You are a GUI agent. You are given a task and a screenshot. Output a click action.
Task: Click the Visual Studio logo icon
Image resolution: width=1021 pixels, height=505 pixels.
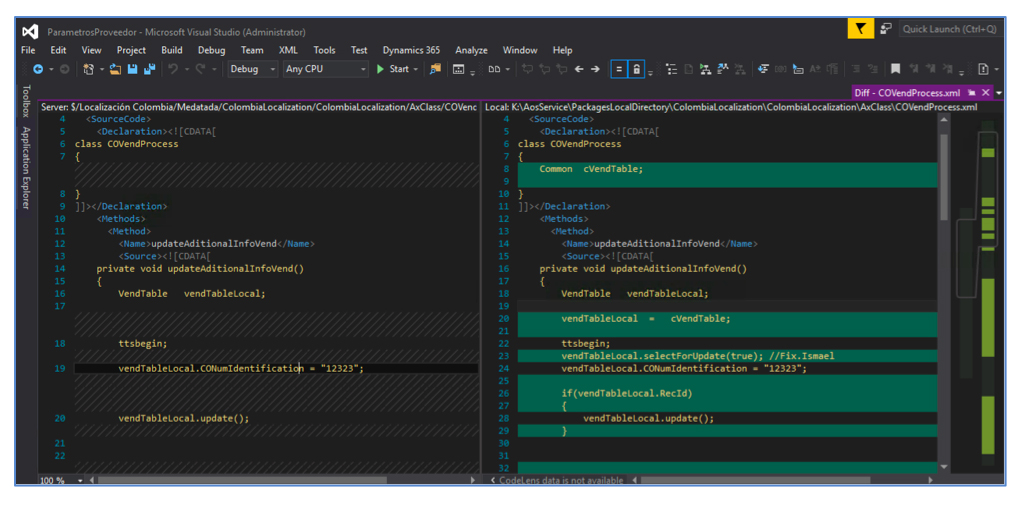(x=30, y=31)
